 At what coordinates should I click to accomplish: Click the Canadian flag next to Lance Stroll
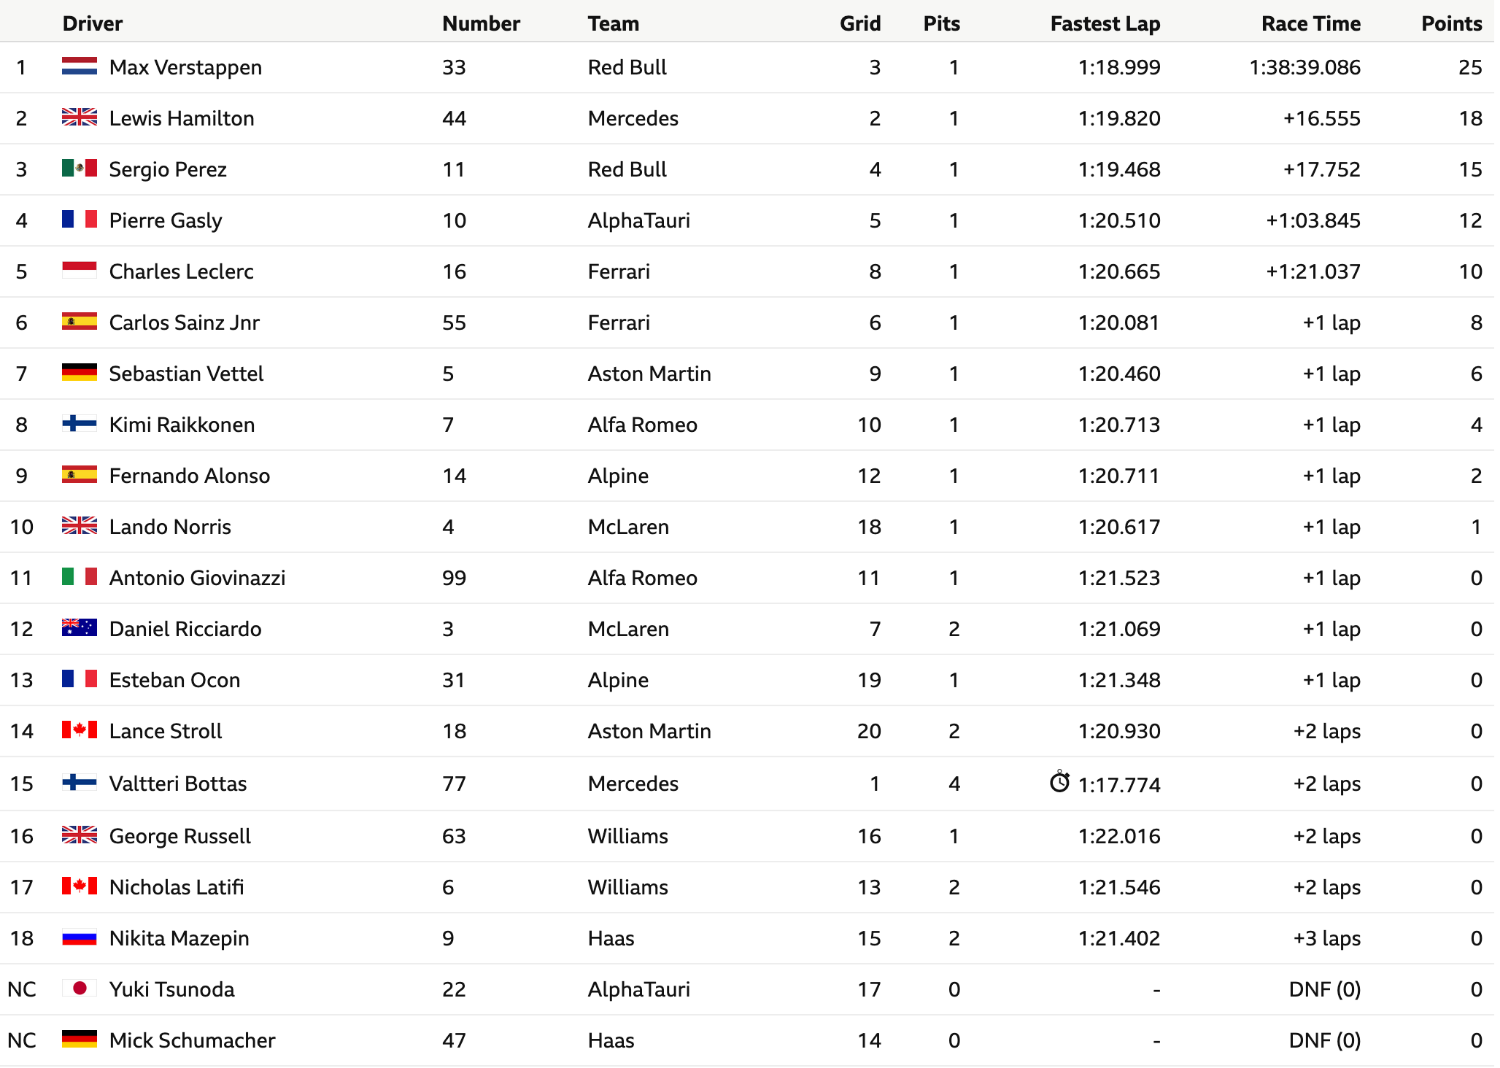tap(79, 730)
